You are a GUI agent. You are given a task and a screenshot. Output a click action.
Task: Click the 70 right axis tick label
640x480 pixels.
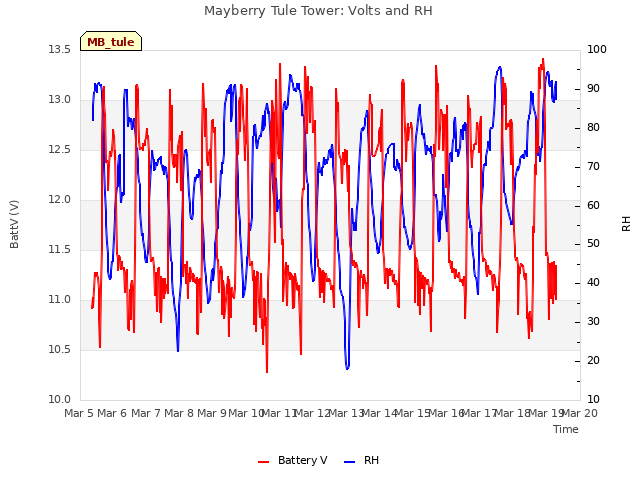coord(593,167)
